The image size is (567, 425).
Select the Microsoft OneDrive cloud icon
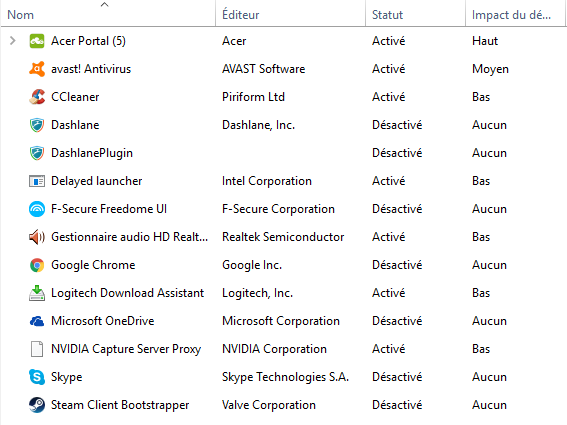[x=37, y=321]
